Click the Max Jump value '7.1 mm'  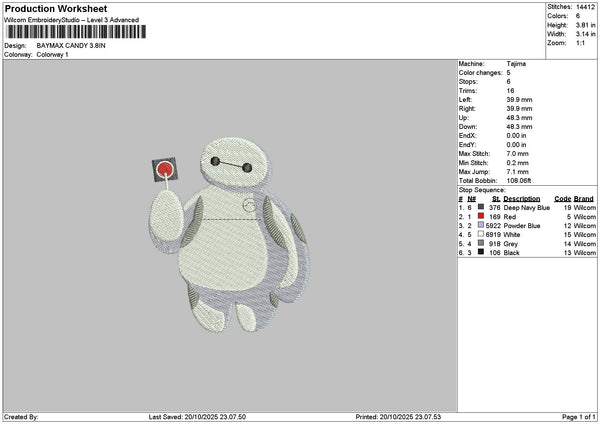click(517, 172)
